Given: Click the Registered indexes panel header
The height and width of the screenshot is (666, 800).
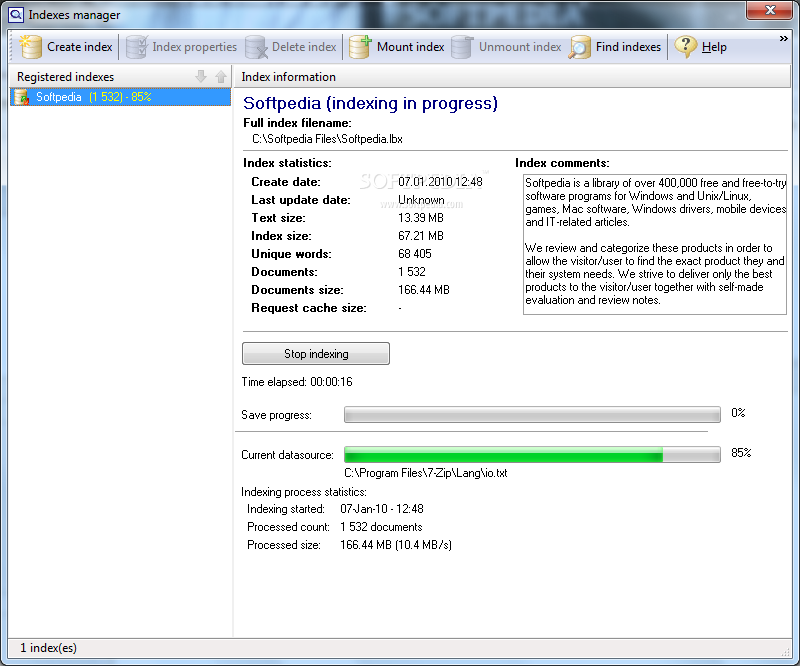Looking at the screenshot, I should pos(120,77).
